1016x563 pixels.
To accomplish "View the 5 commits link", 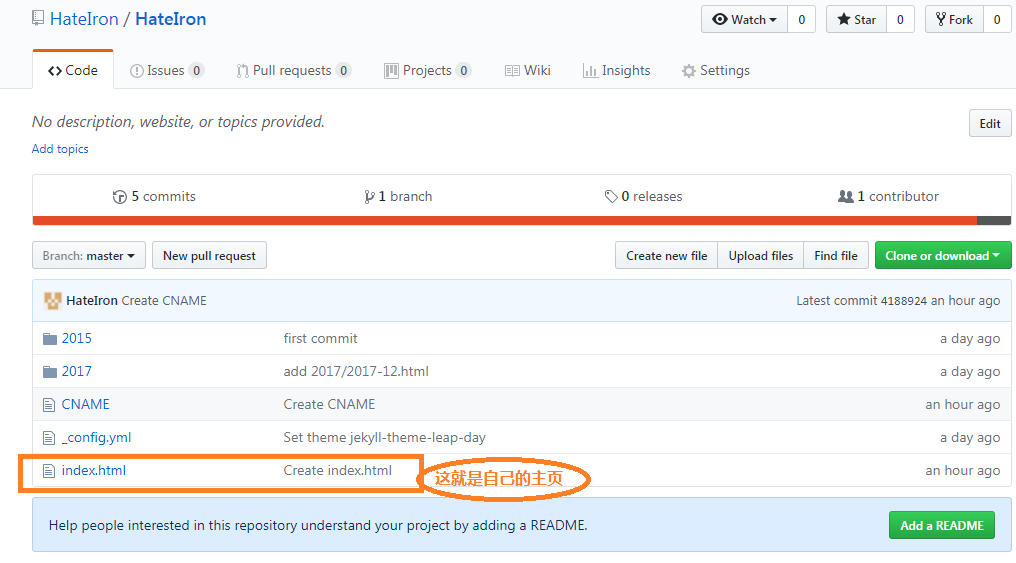I will (154, 196).
